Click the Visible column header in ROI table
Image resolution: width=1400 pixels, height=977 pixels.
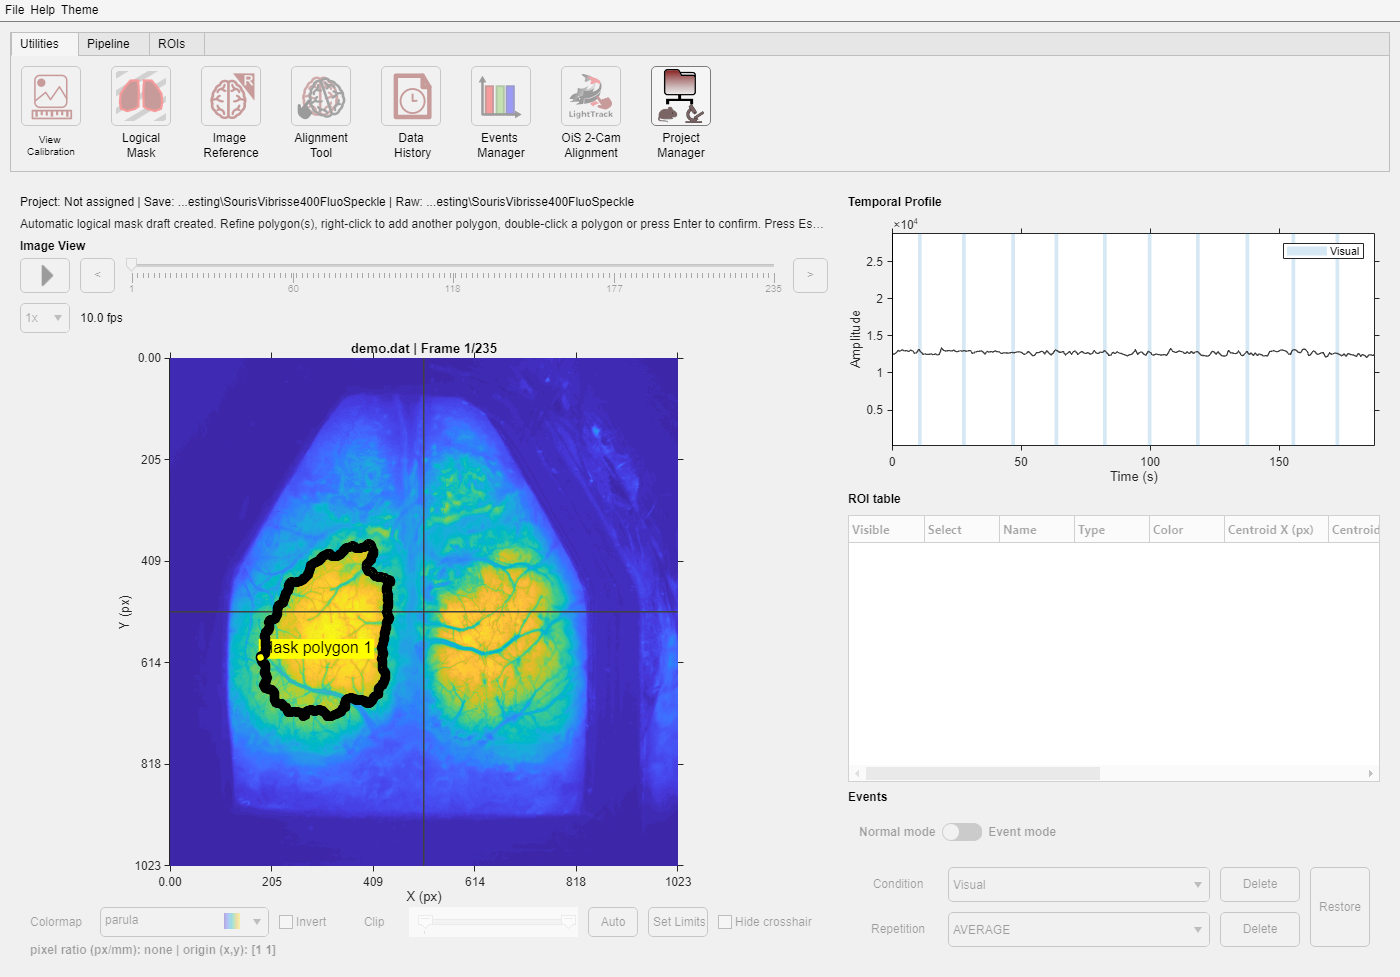[x=886, y=530]
